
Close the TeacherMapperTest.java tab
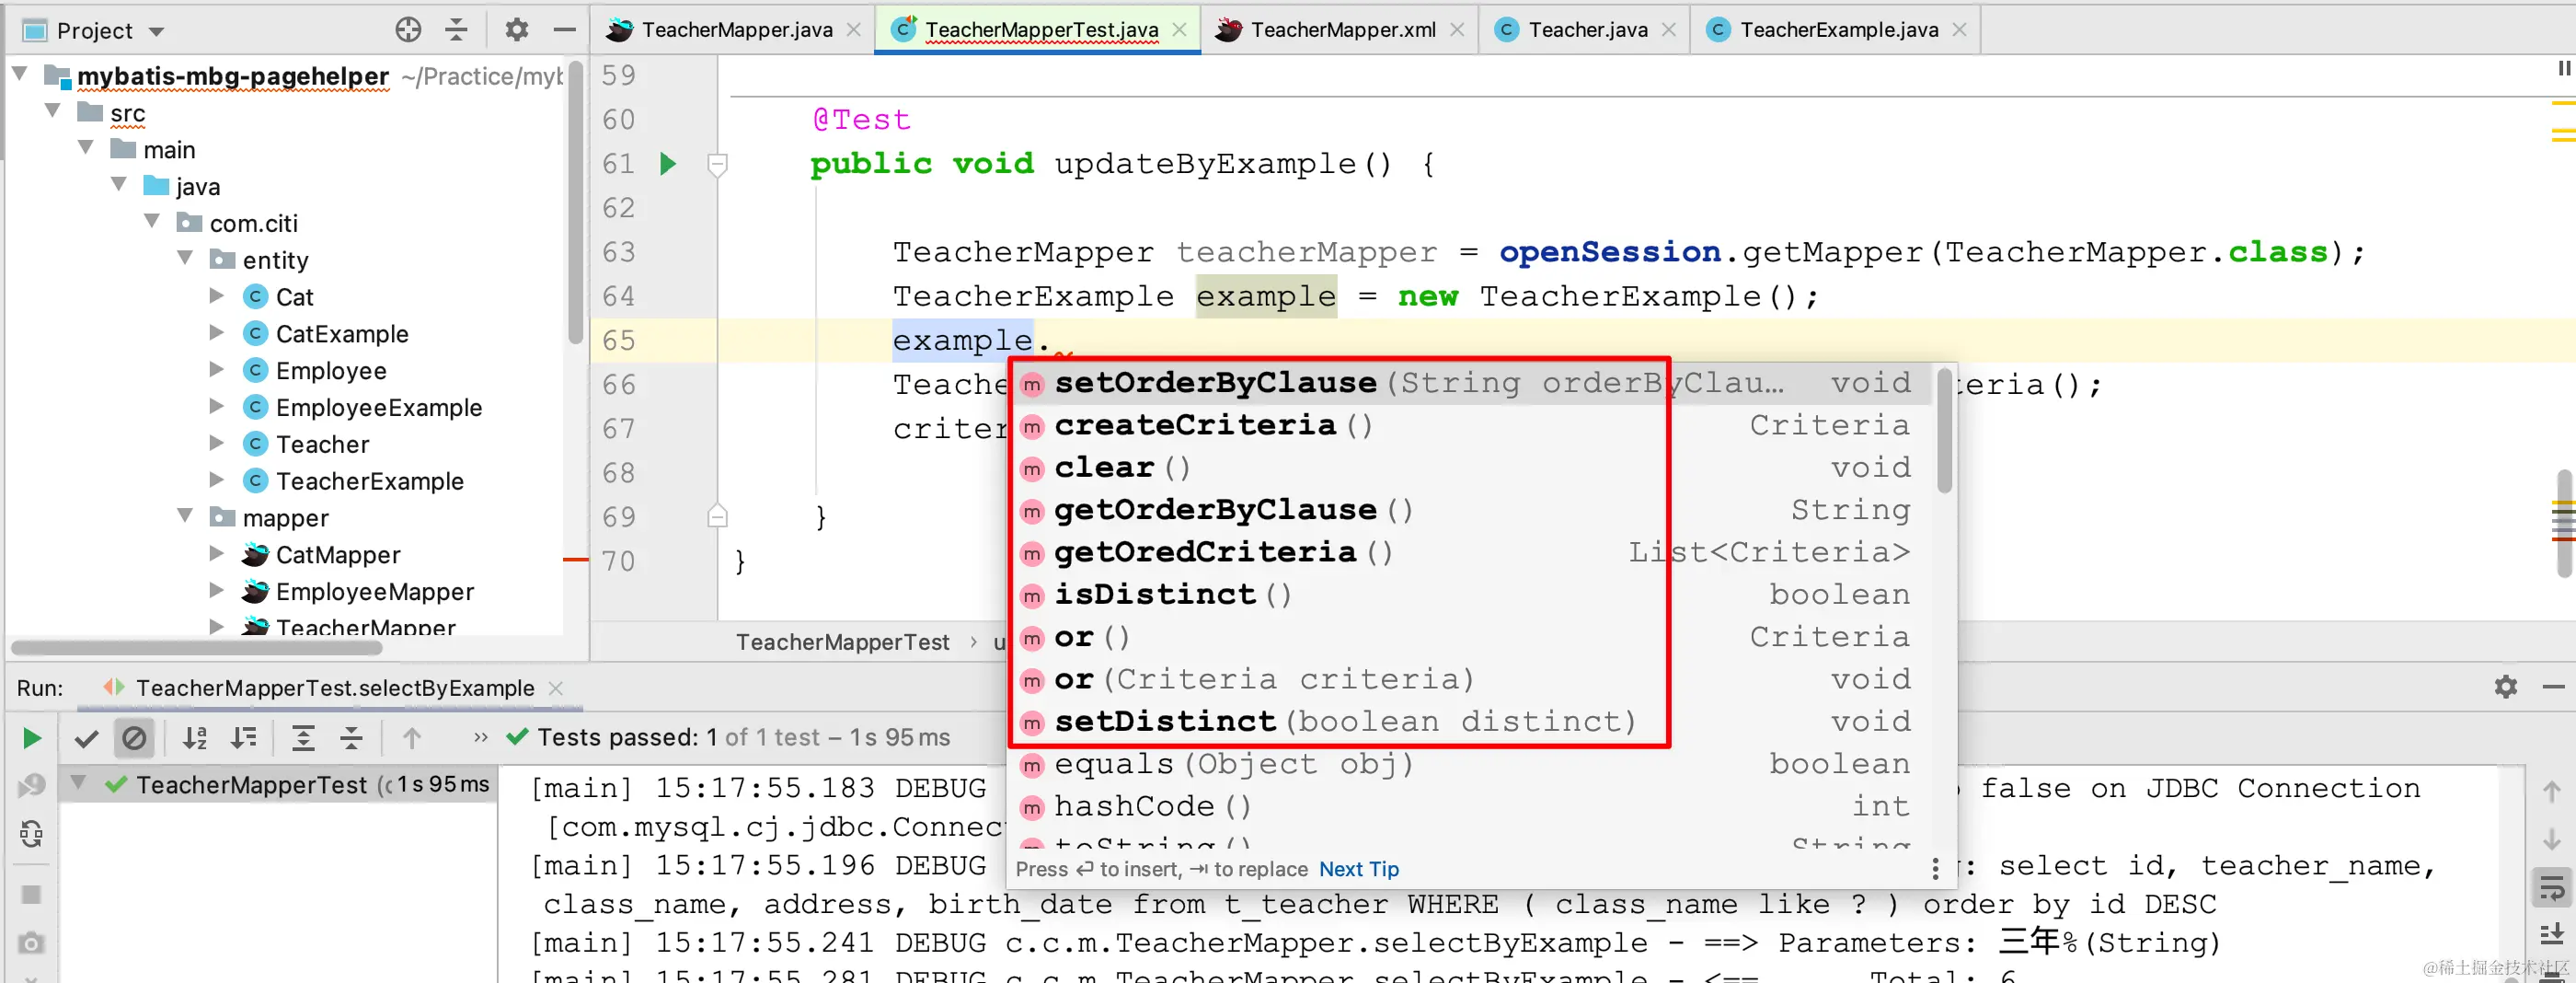click(x=1180, y=30)
